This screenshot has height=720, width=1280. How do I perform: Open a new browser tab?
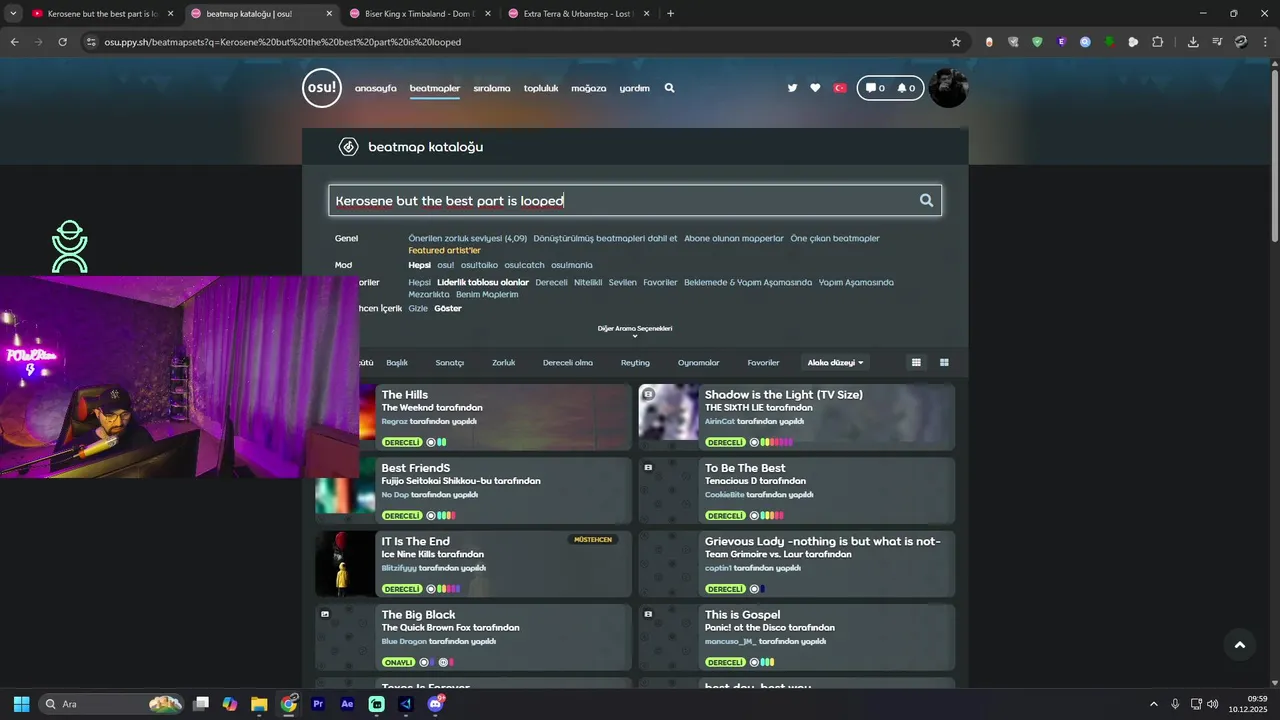click(670, 14)
